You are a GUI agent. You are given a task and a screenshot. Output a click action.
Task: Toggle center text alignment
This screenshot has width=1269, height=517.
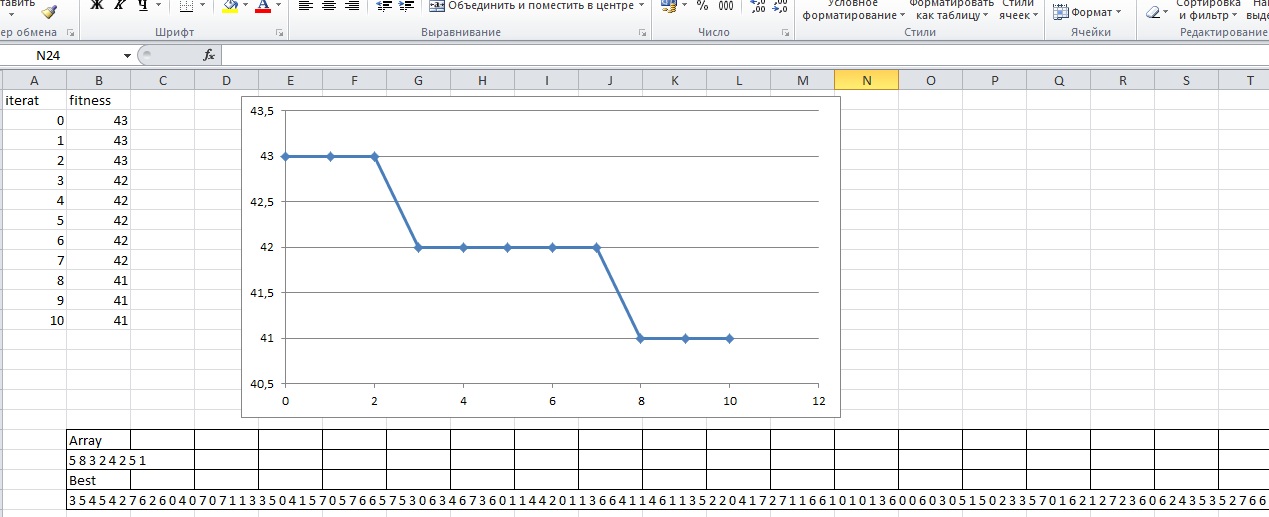[329, 6]
